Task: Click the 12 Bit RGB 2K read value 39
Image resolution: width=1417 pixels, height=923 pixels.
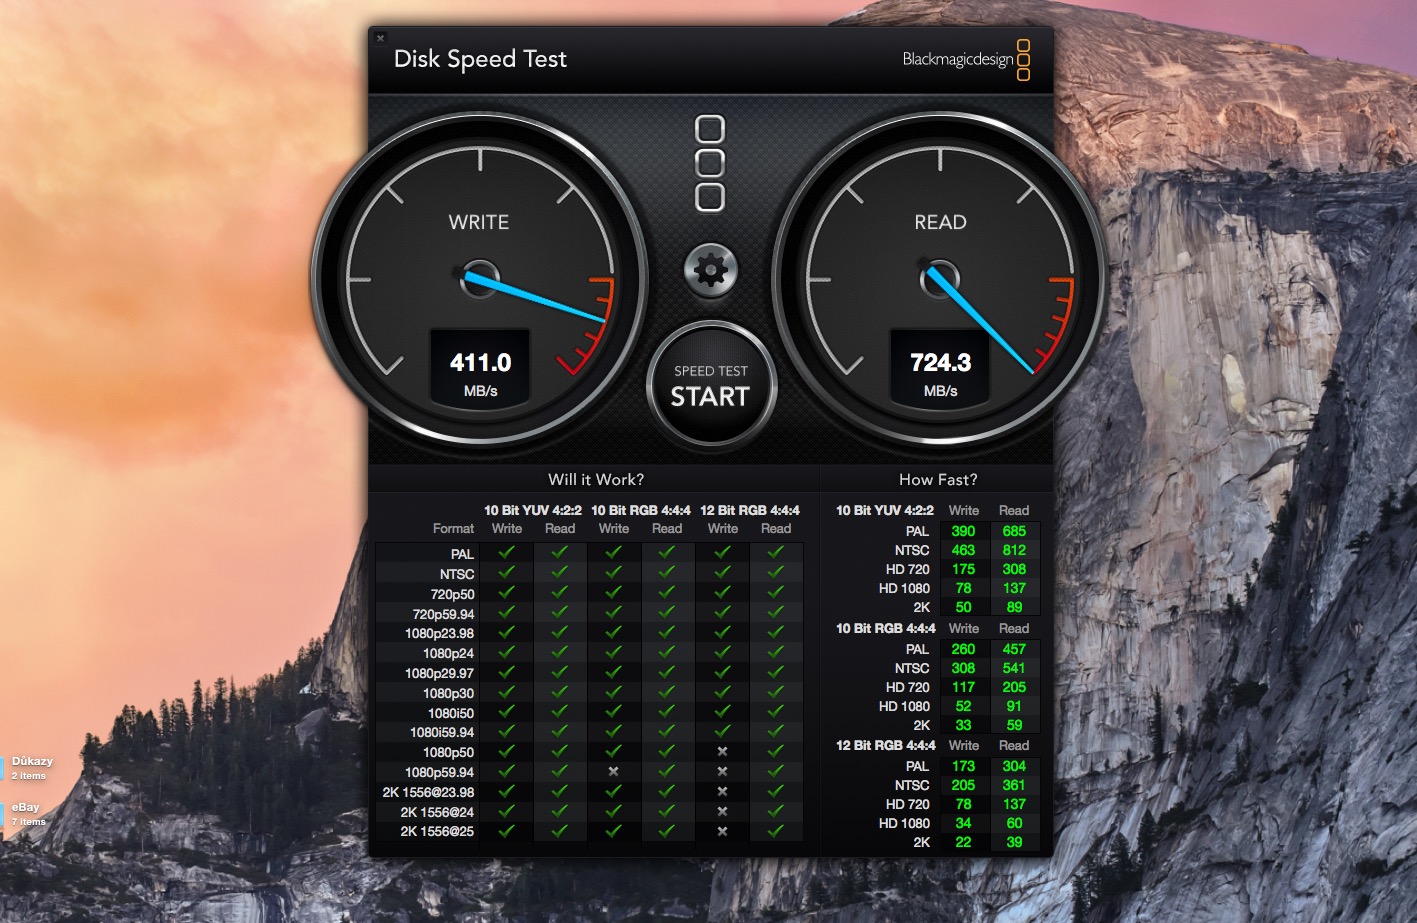Action: (x=1014, y=842)
